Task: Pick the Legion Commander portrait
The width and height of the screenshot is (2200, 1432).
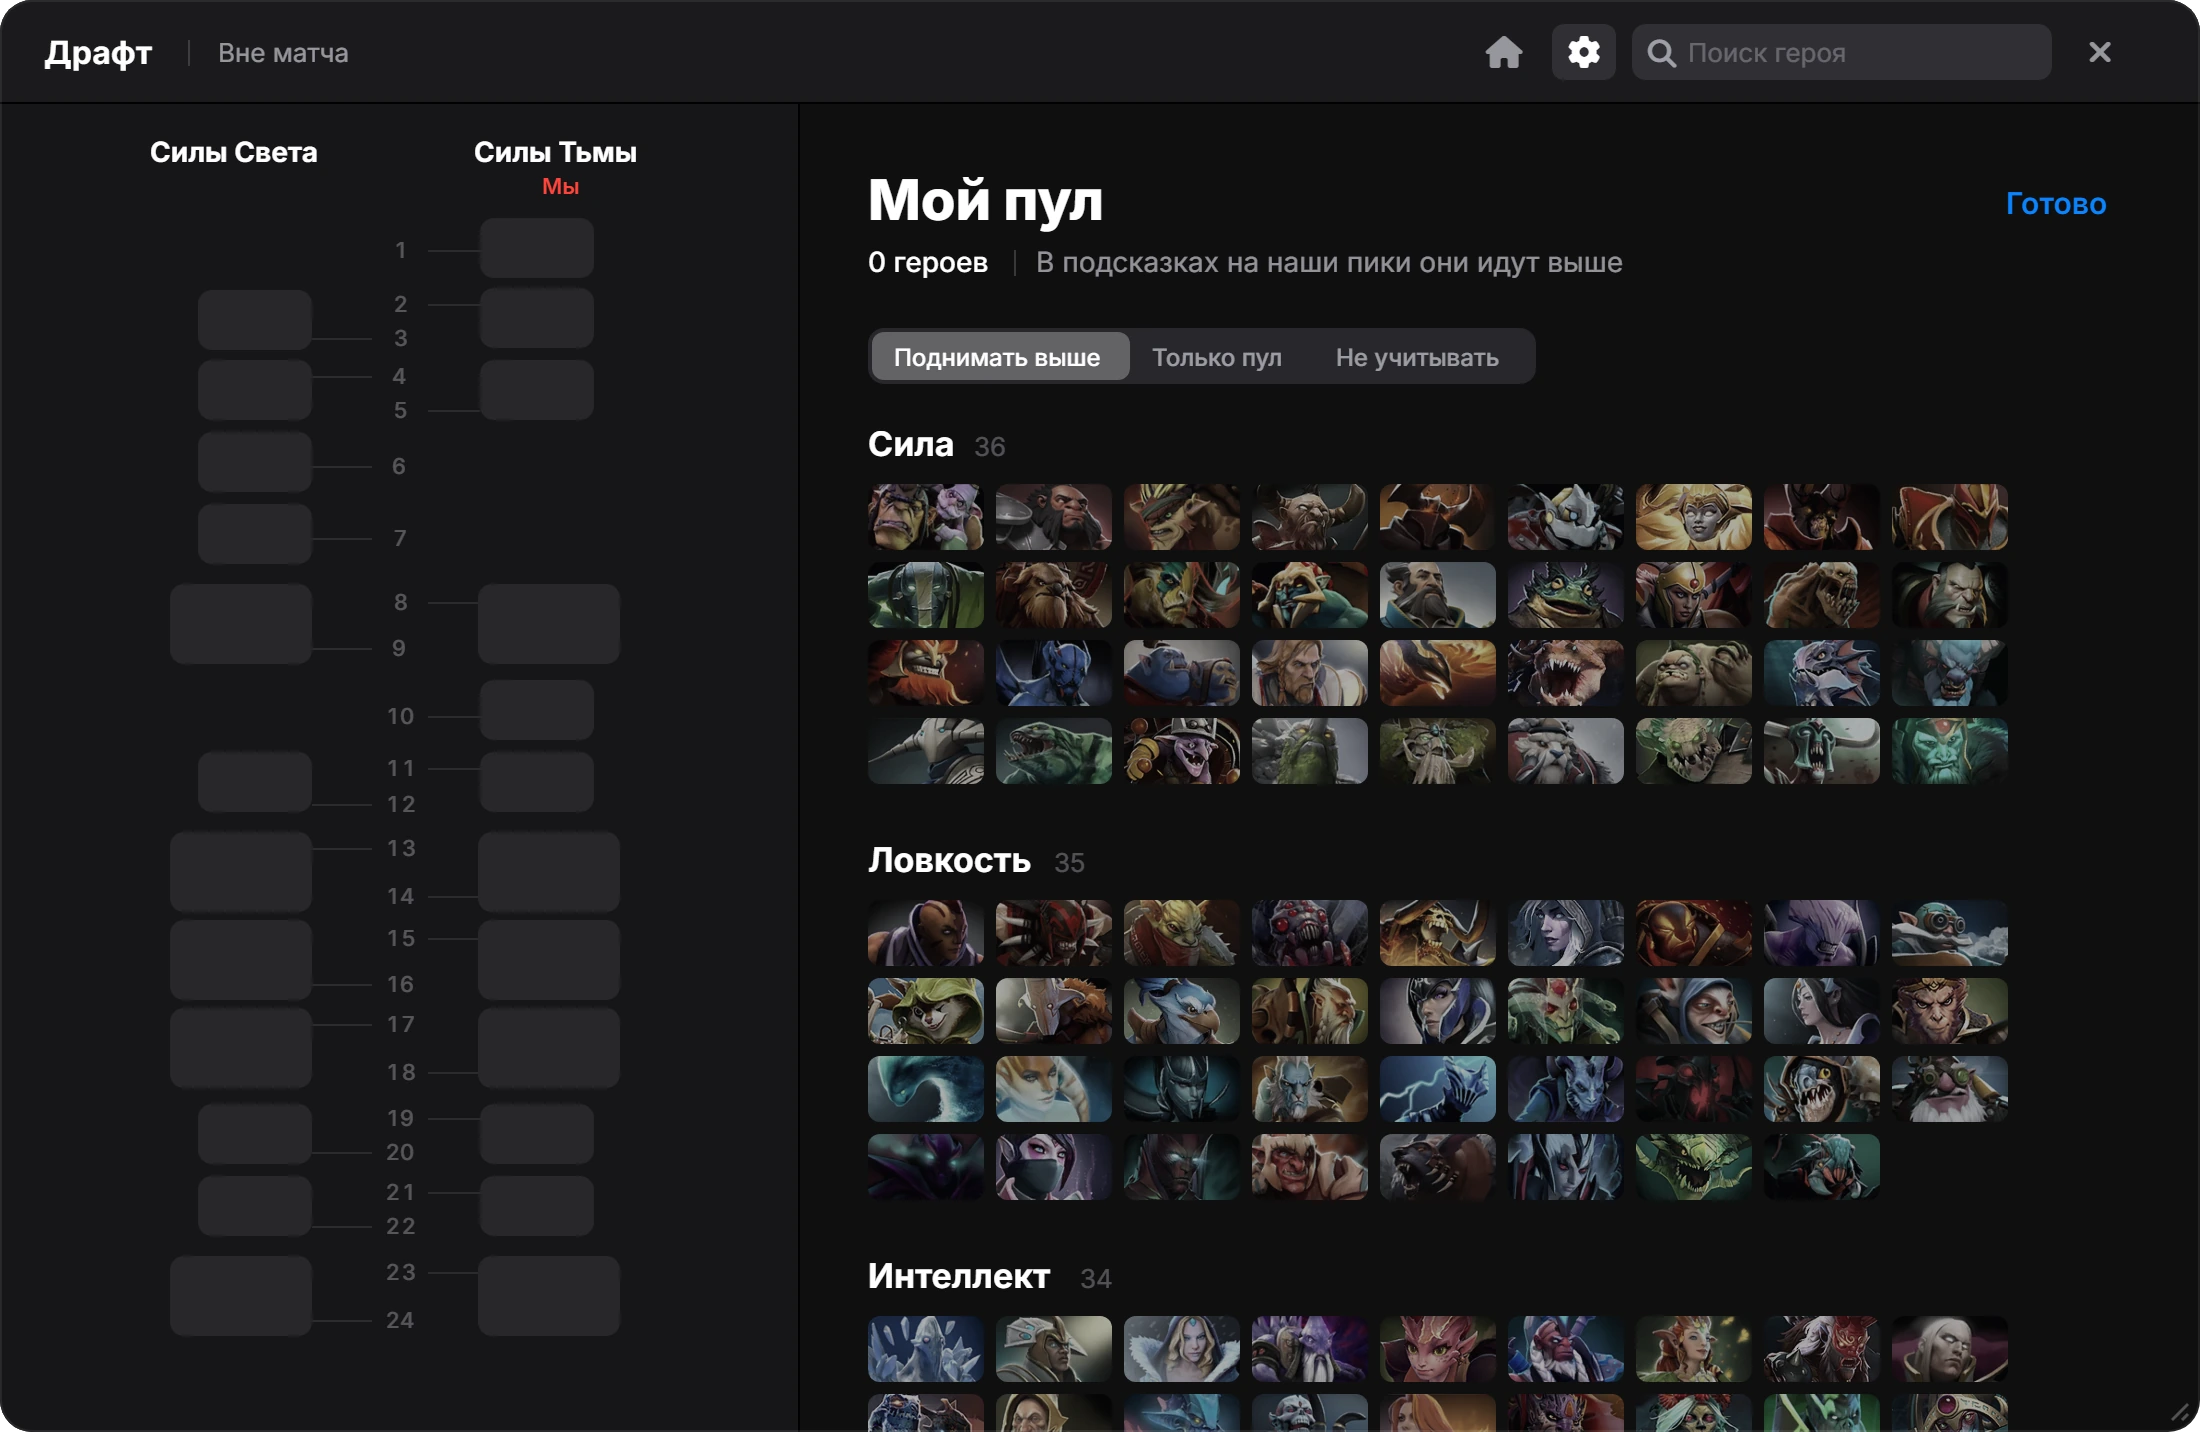Action: click(x=1693, y=595)
